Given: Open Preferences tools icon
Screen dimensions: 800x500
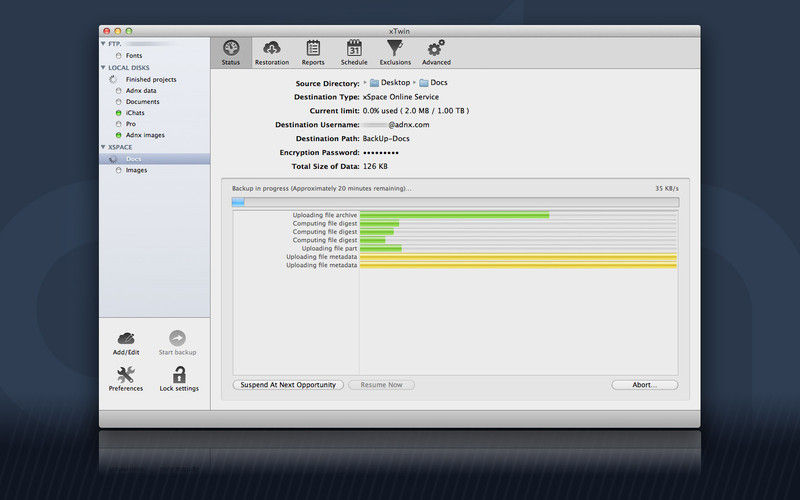Looking at the screenshot, I should (x=126, y=375).
